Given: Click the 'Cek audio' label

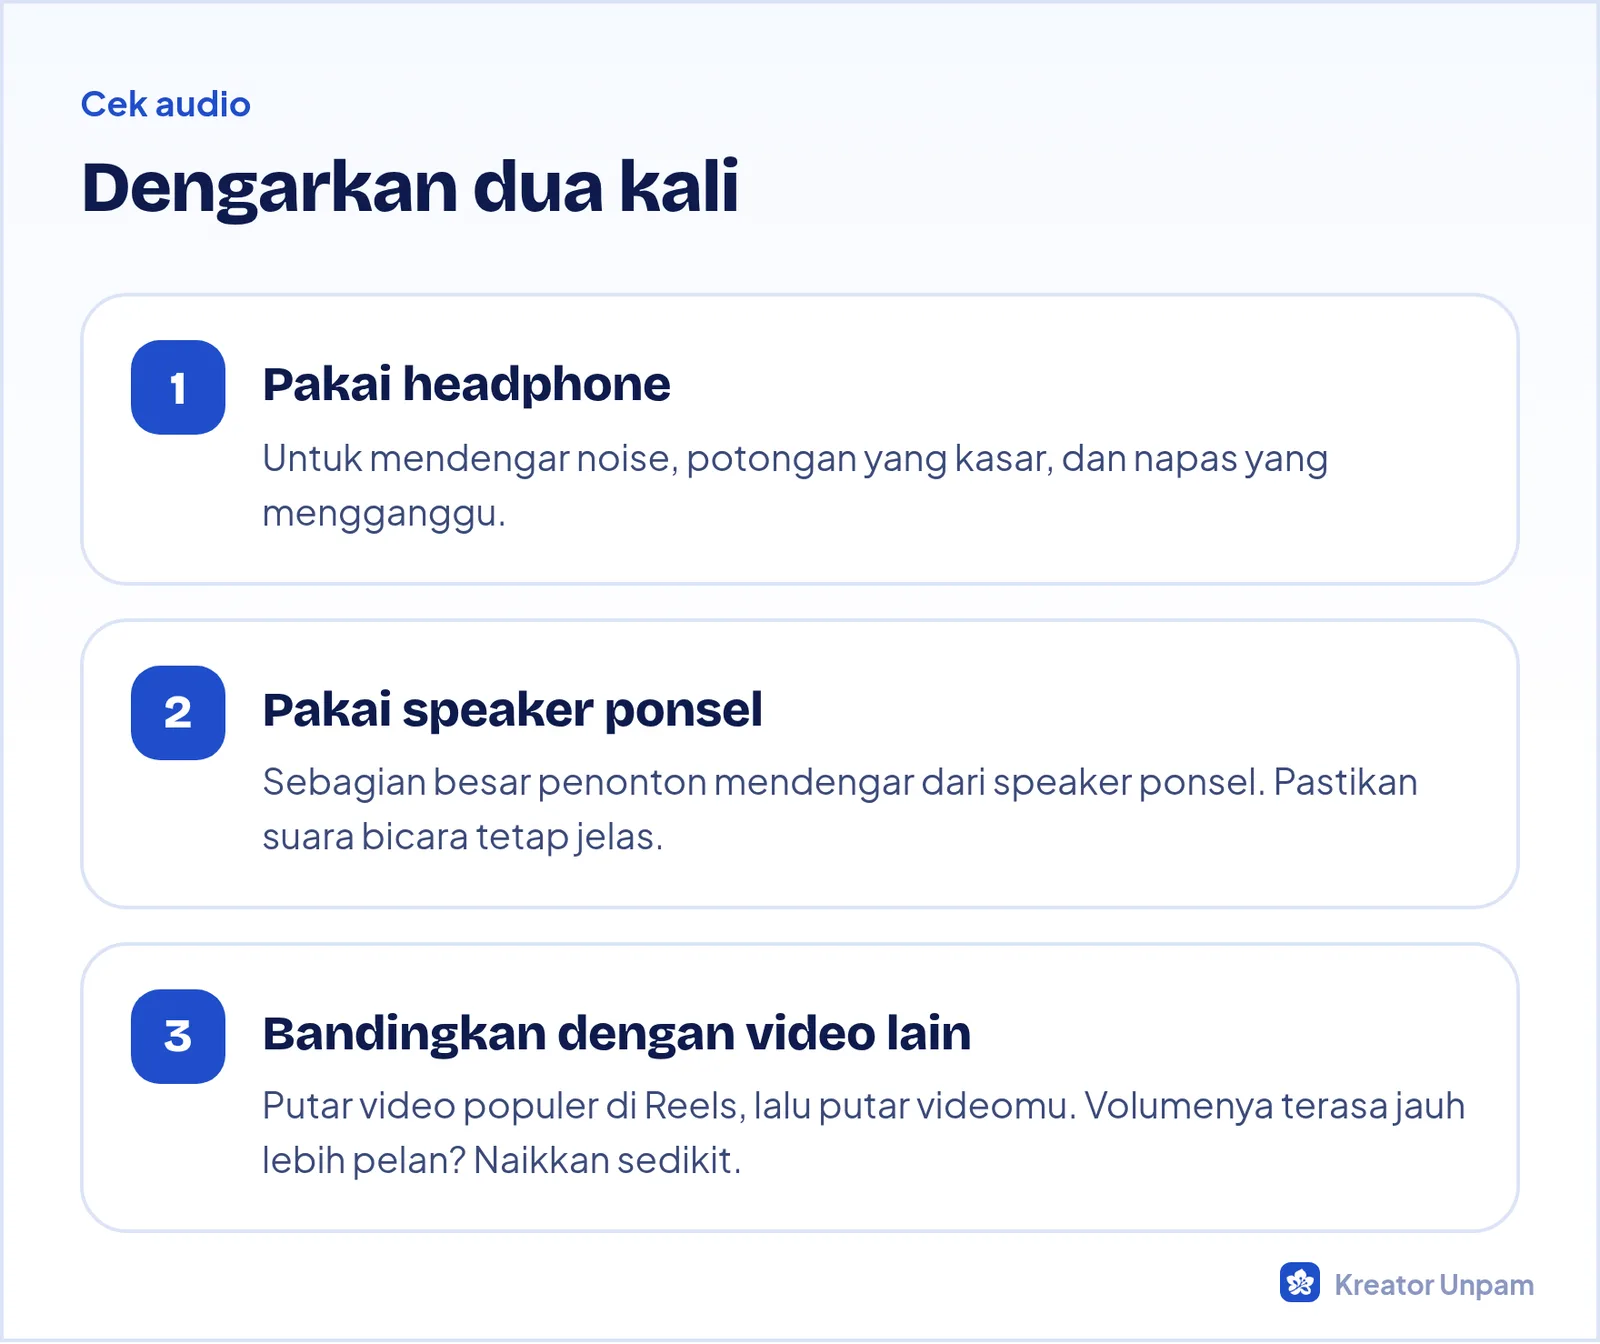Looking at the screenshot, I should [165, 104].
